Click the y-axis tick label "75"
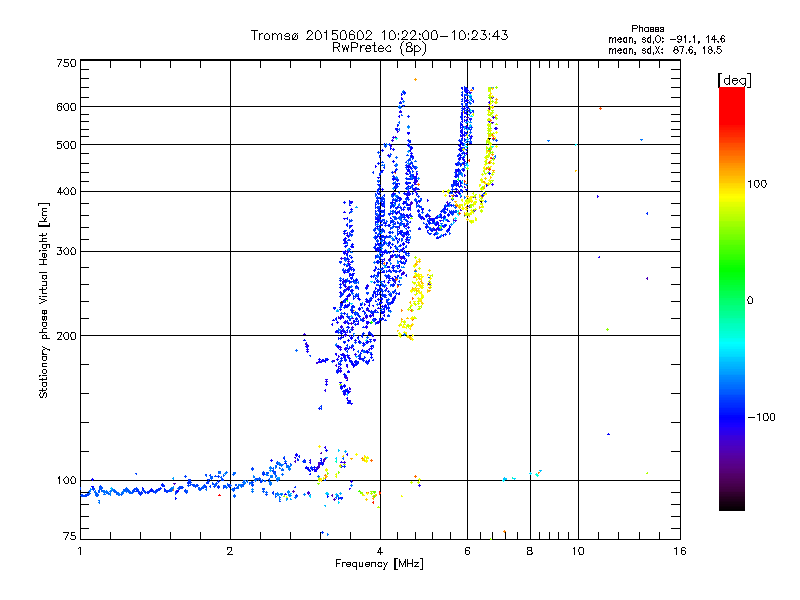The image size is (800, 600). (x=69, y=536)
